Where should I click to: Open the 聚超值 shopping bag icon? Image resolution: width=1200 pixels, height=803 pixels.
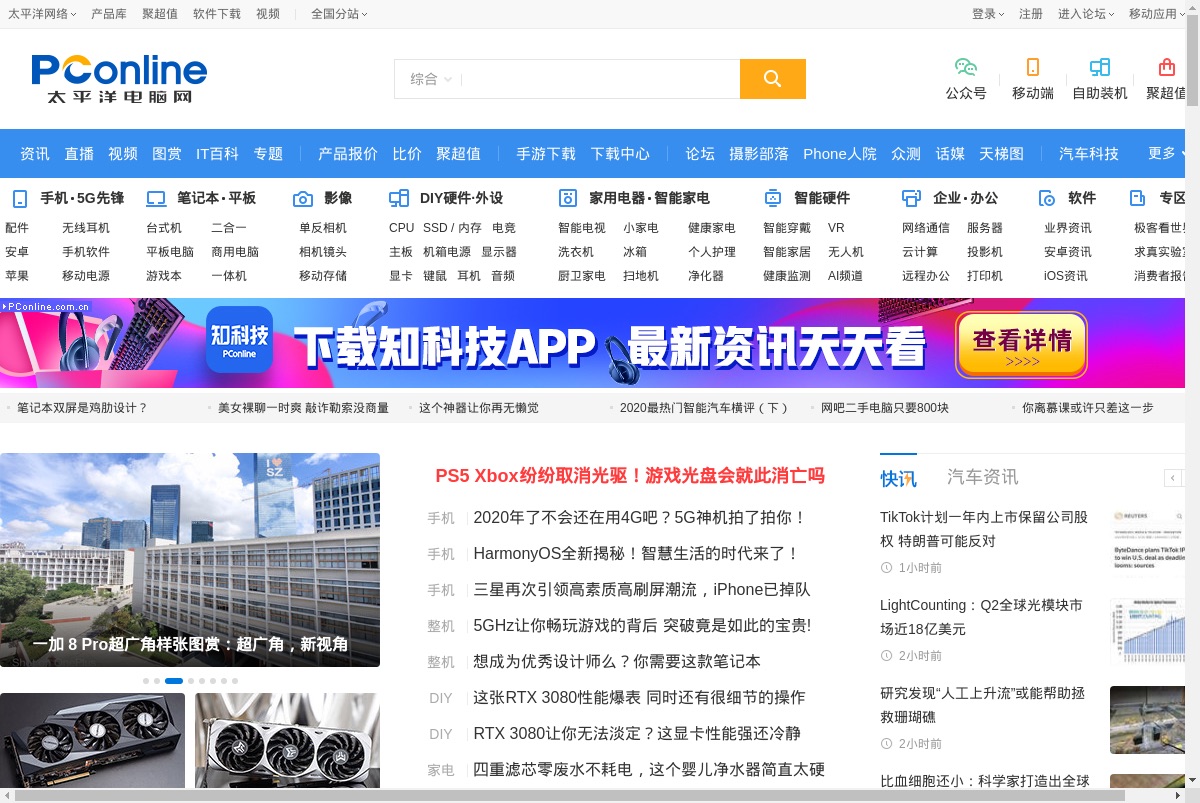click(1166, 67)
